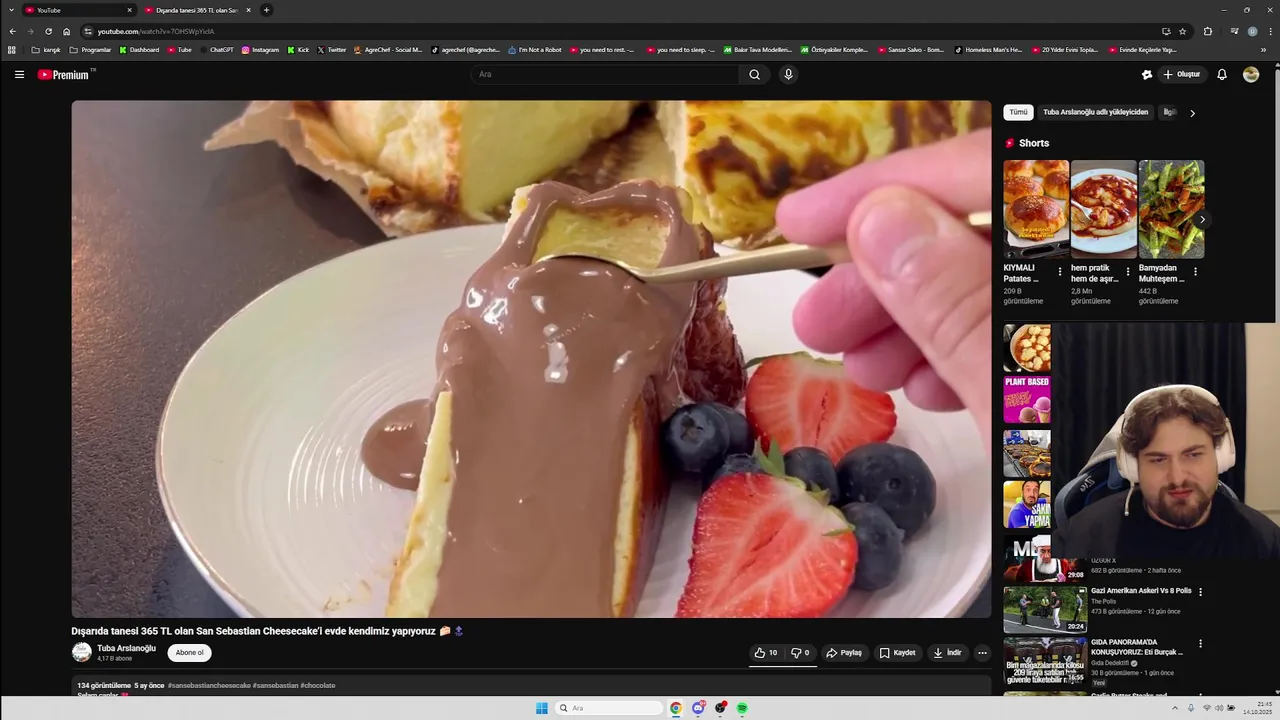This screenshot has width=1280, height=720.
Task: Open the tab search dropdown arrow
Action: coord(11,10)
